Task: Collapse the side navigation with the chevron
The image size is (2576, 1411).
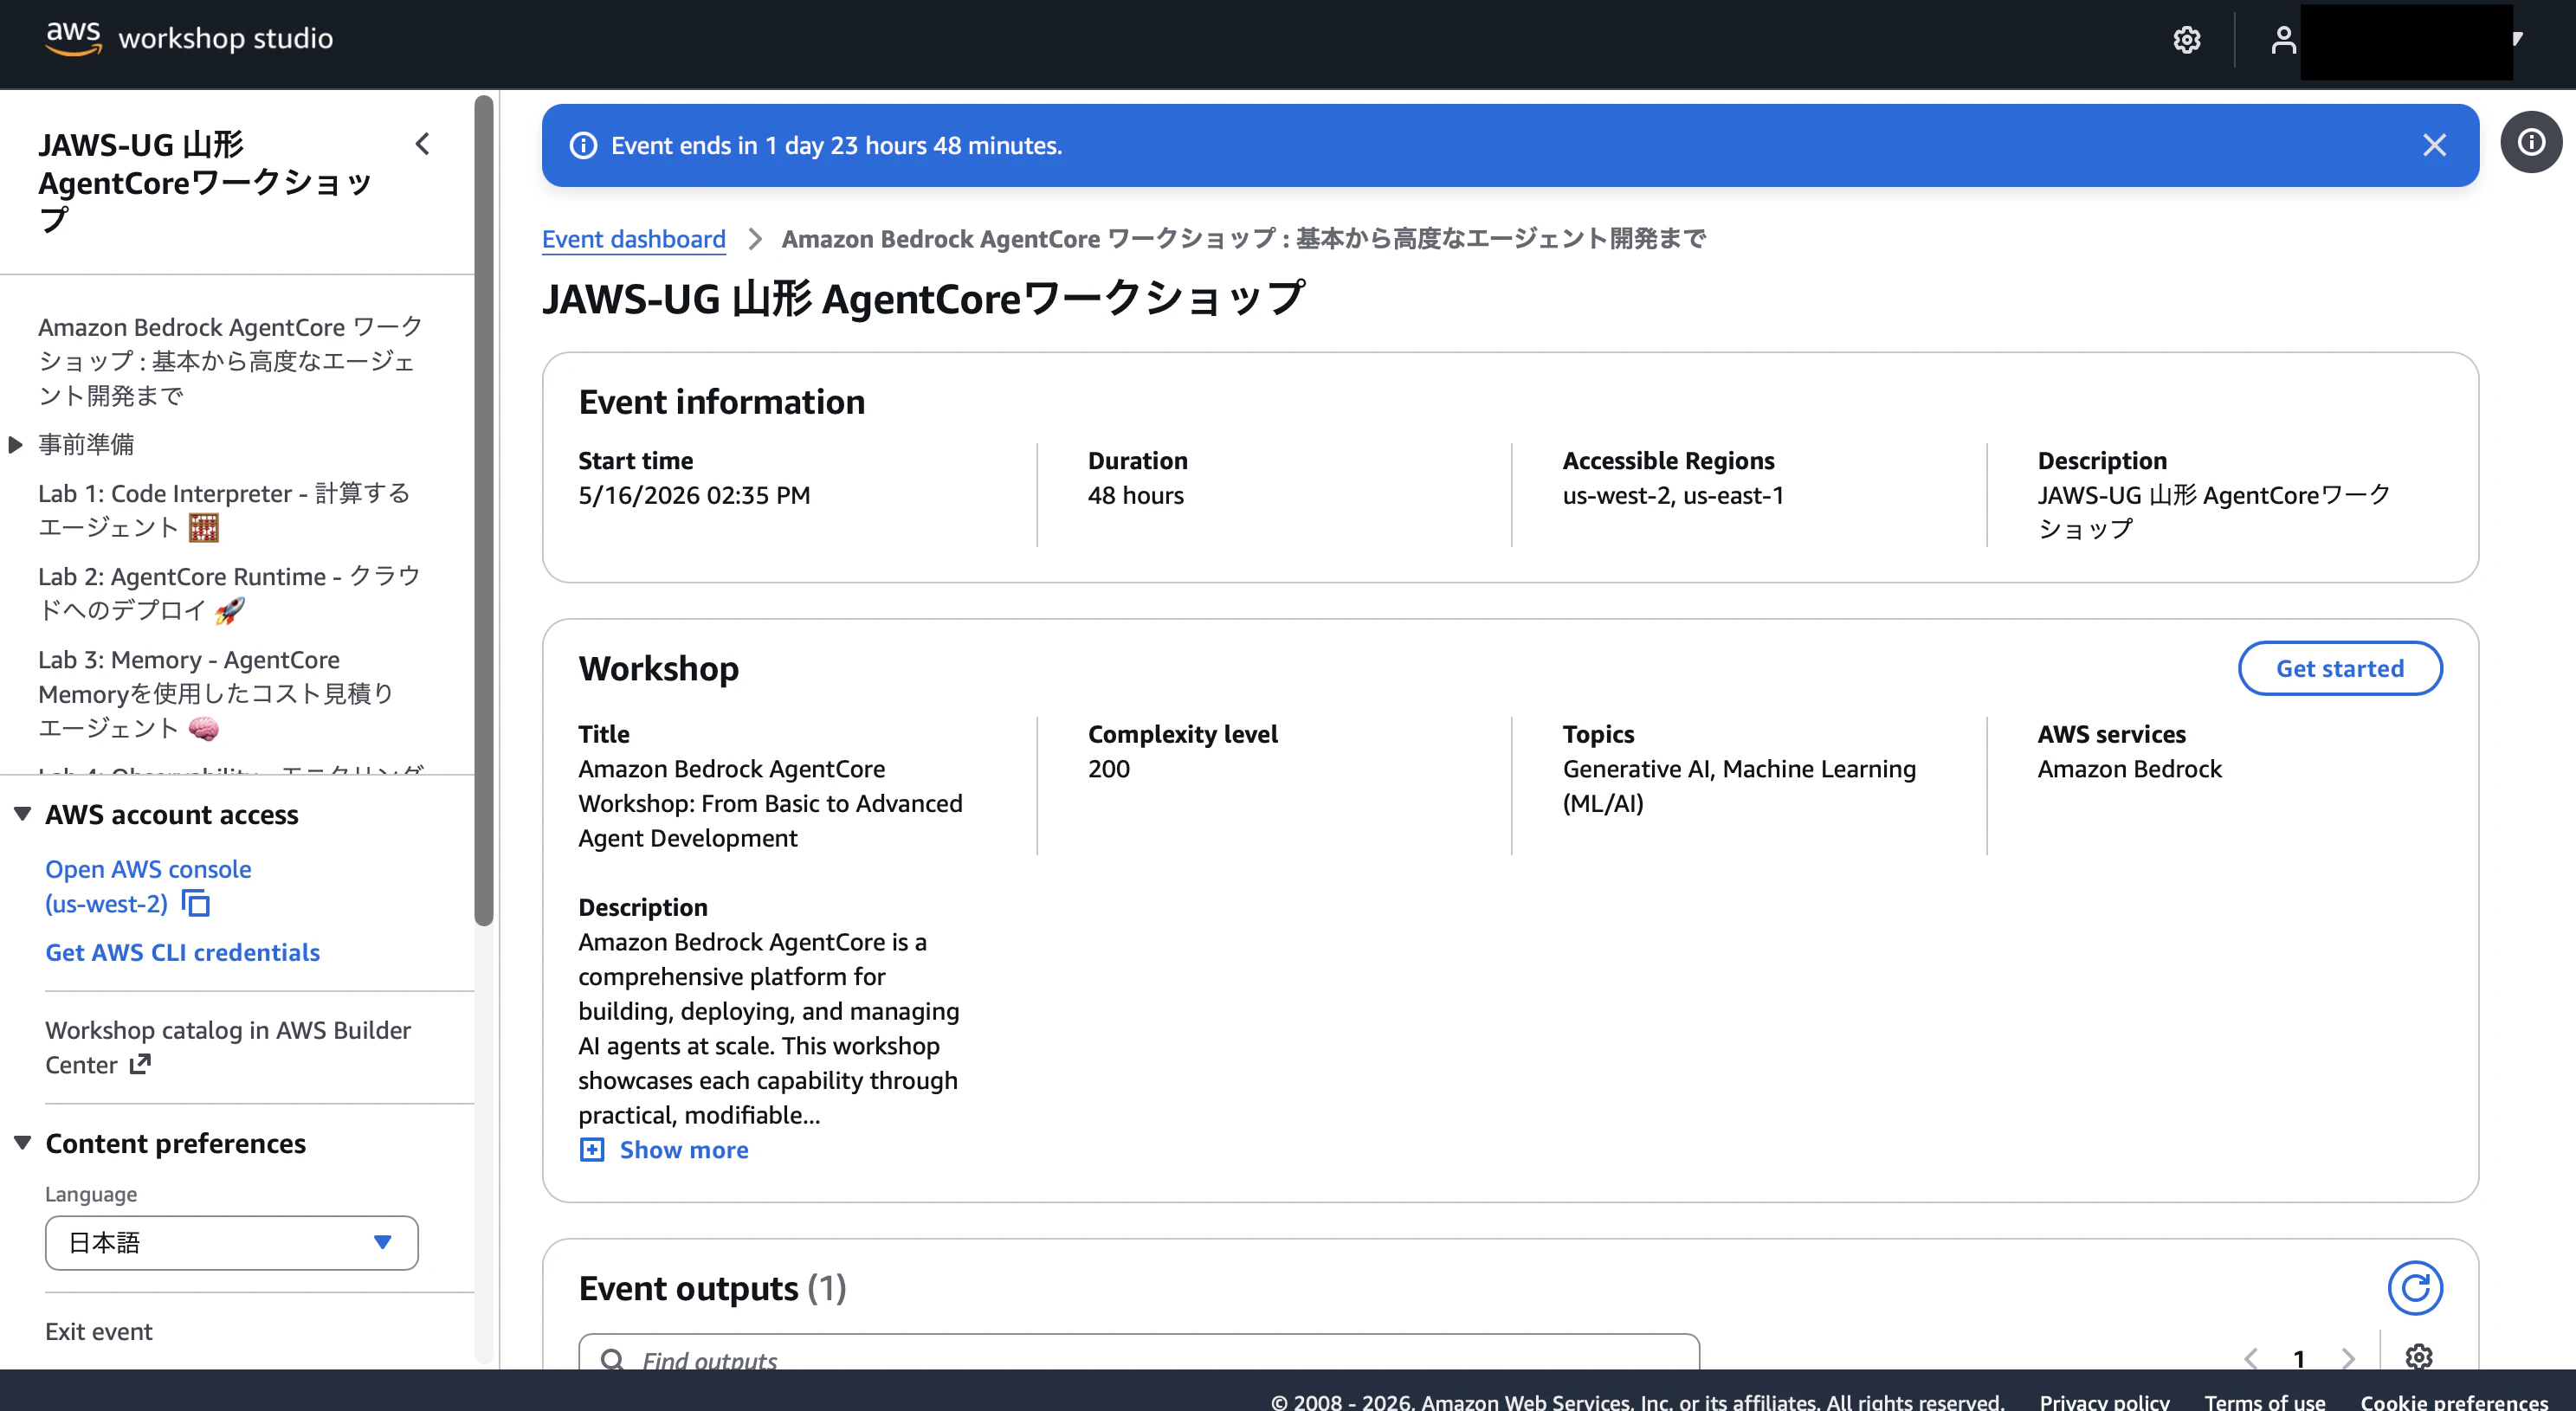Action: pos(423,144)
